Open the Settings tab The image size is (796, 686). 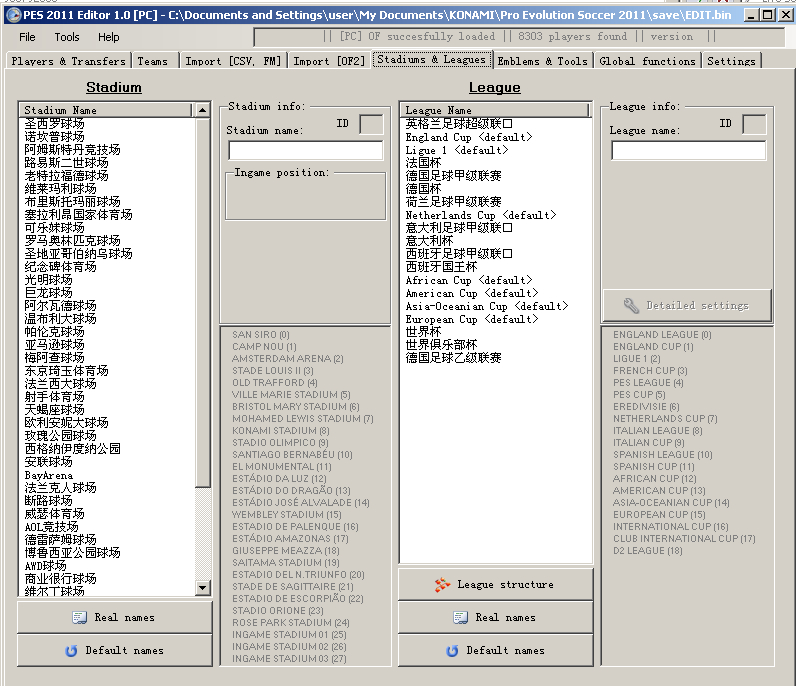[x=732, y=61]
